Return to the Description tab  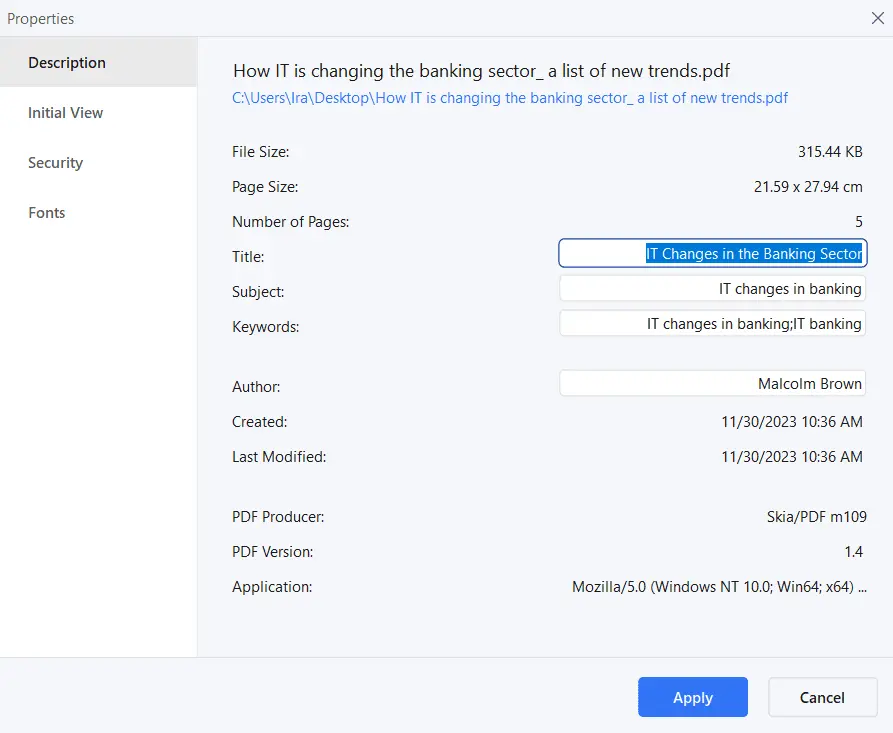click(66, 62)
